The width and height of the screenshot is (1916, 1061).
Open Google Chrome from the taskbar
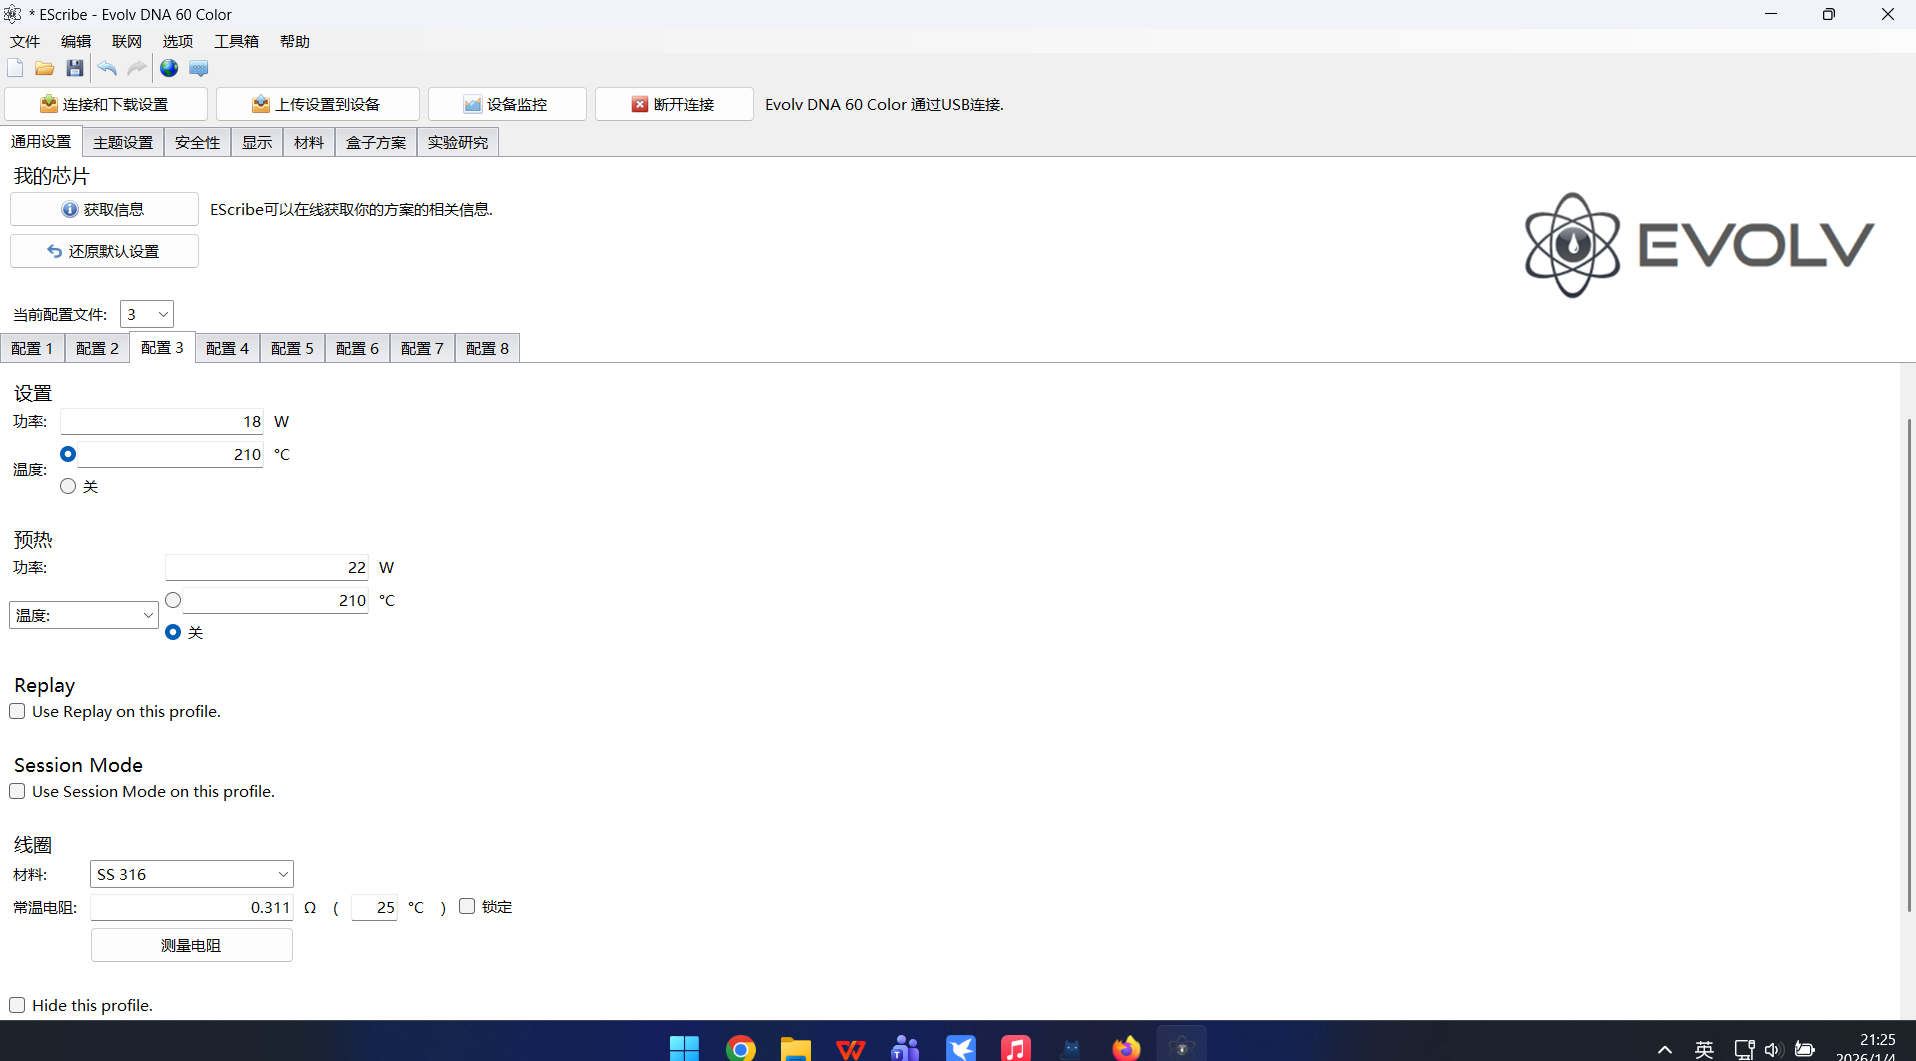coord(741,1047)
